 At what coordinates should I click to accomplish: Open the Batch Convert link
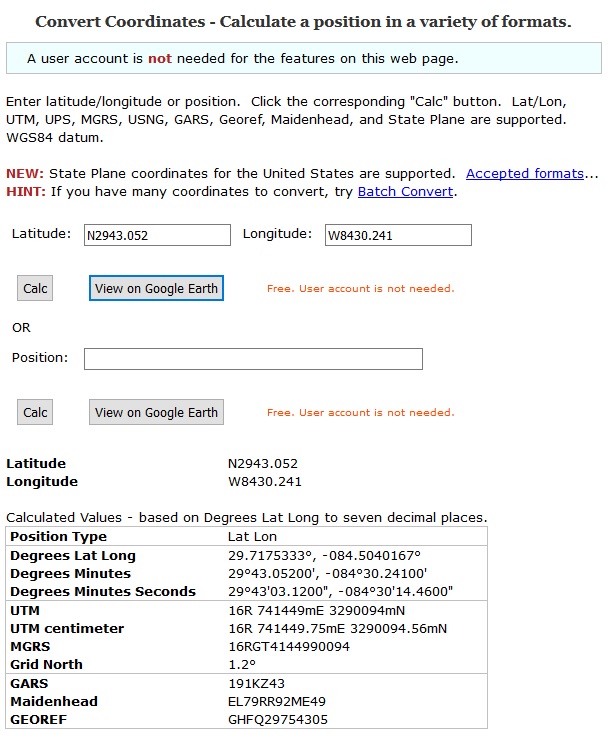[x=405, y=192]
